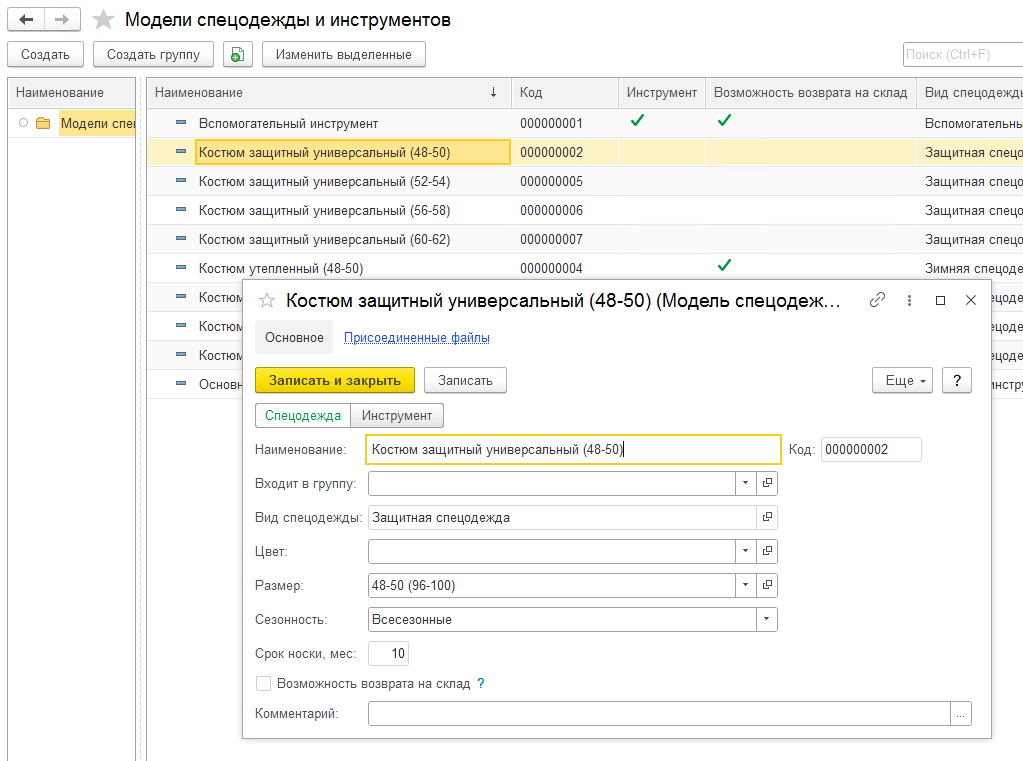Add list page to favorites star
This screenshot has height=761, width=1023.
click(103, 20)
